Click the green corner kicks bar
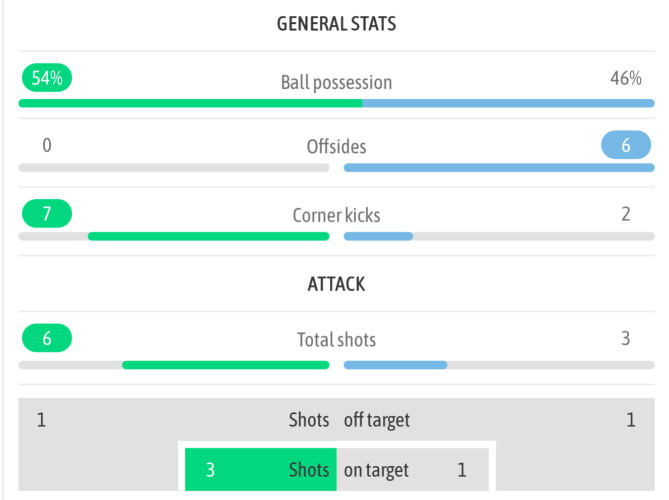 208,236
